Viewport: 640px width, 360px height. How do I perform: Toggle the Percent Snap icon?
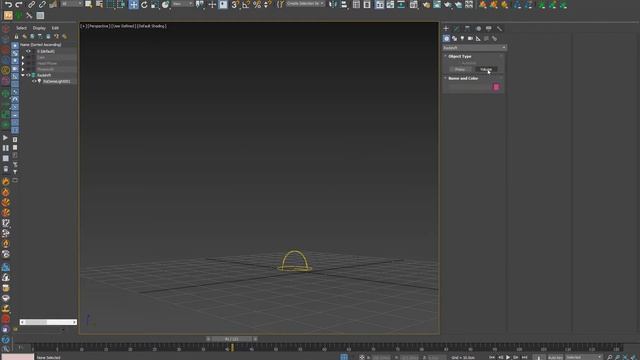tap(257, 5)
